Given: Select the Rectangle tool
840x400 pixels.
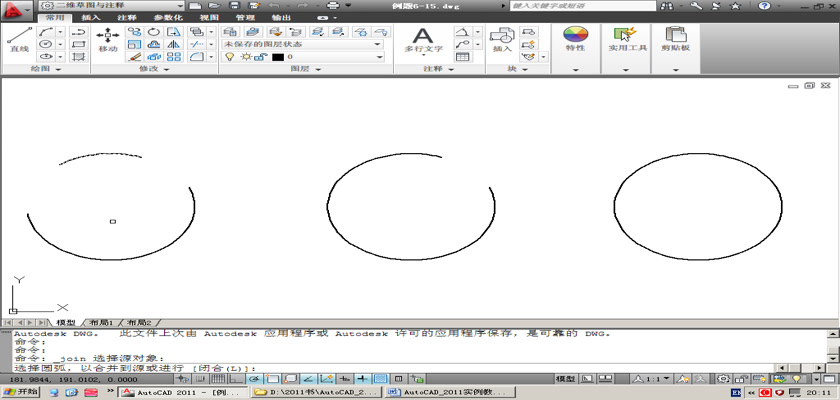Looking at the screenshot, I should tap(78, 44).
